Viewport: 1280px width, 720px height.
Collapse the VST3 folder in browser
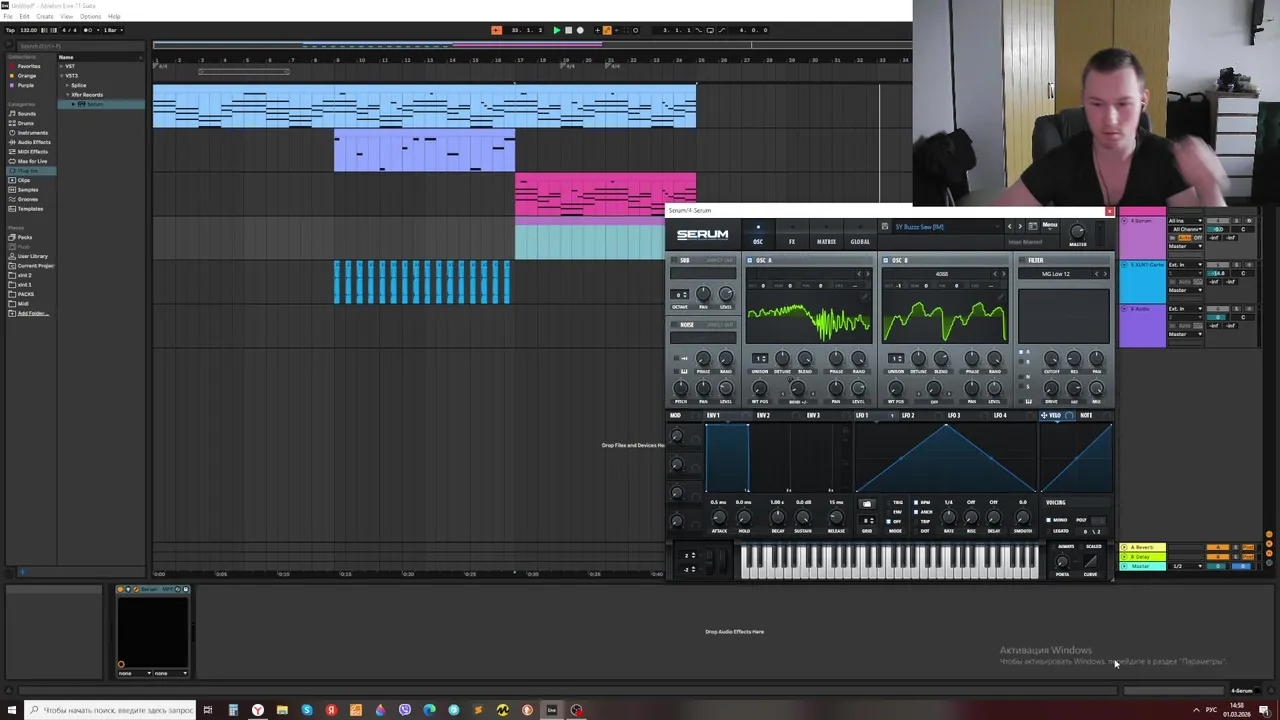tap(61, 76)
